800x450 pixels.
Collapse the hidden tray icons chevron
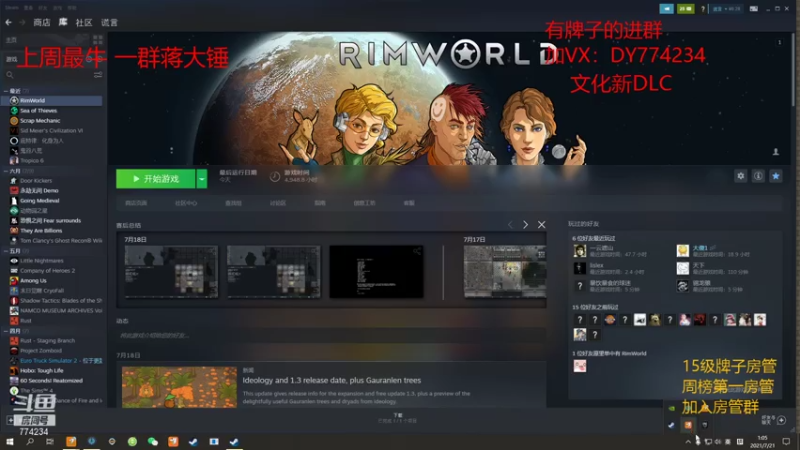pos(688,442)
